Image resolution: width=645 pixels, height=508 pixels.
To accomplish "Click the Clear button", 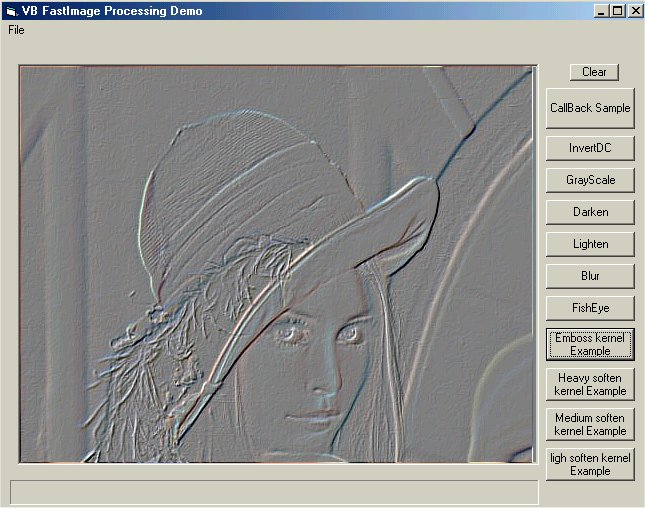I will (x=594, y=72).
